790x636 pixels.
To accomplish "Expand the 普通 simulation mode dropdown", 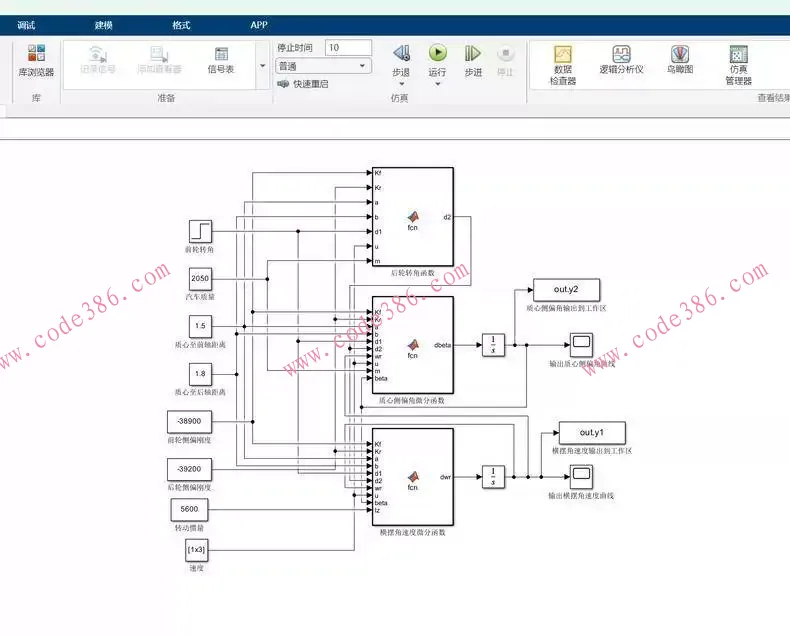I will (323, 66).
